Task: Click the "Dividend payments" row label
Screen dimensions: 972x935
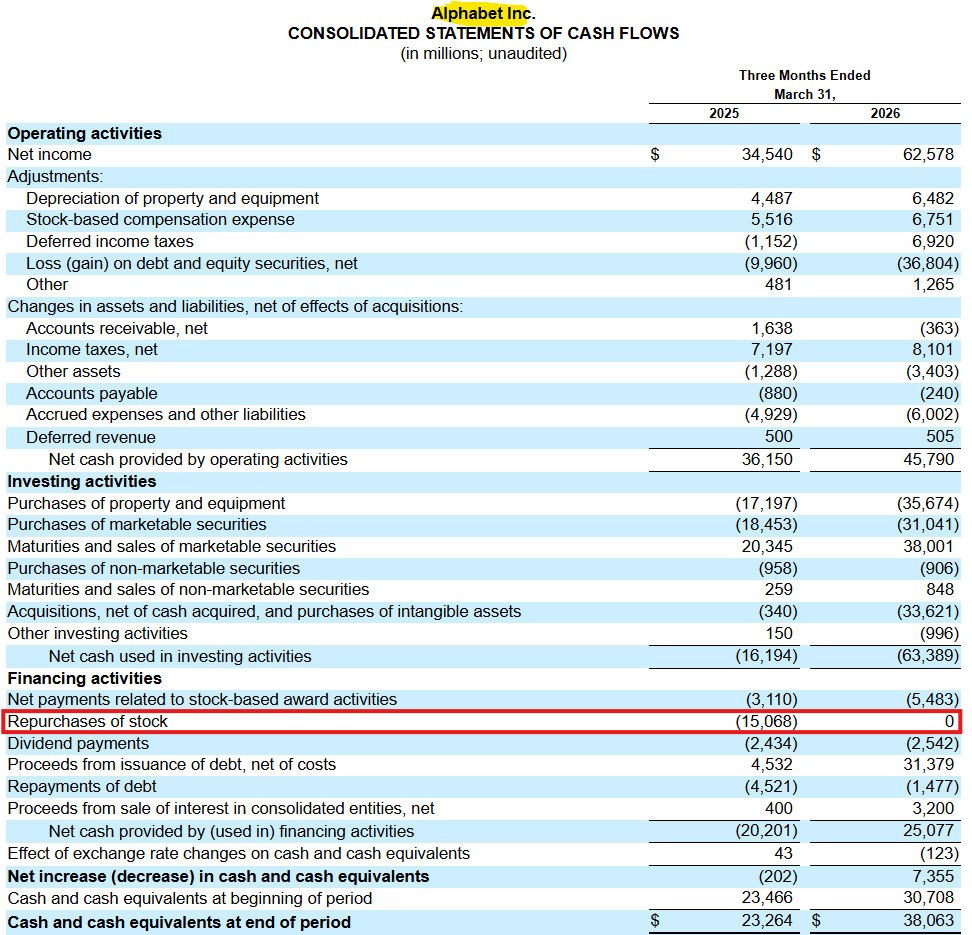Action: [78, 743]
